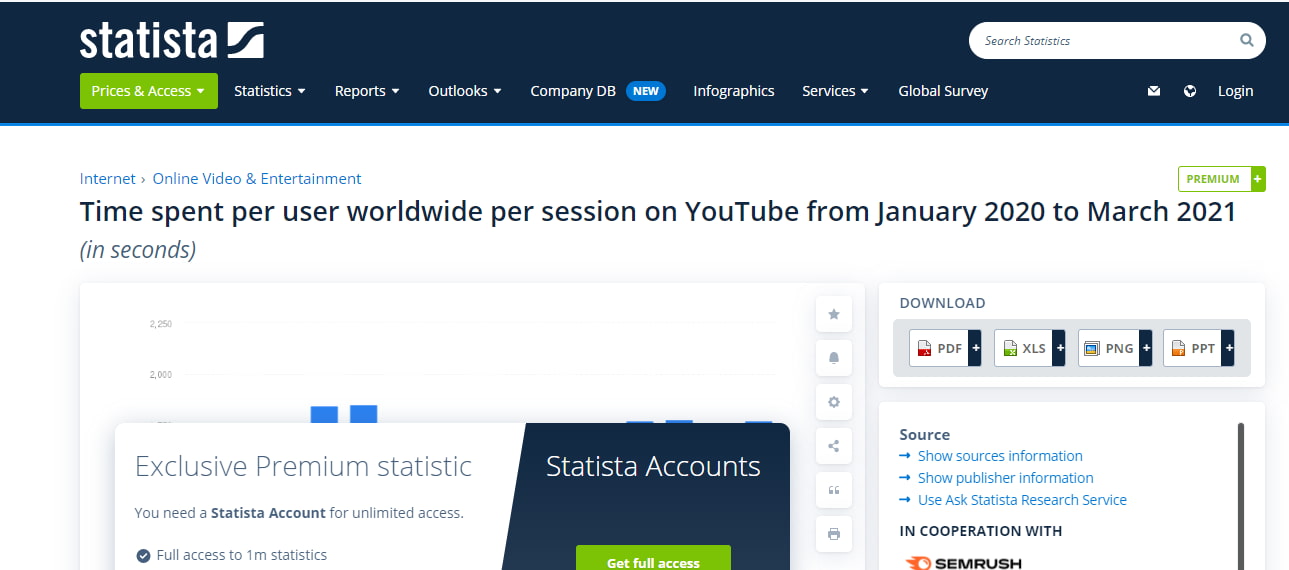This screenshot has height=570, width=1289.
Task: Open Online Video & Entertainment breadcrumb
Action: pyautogui.click(x=257, y=179)
